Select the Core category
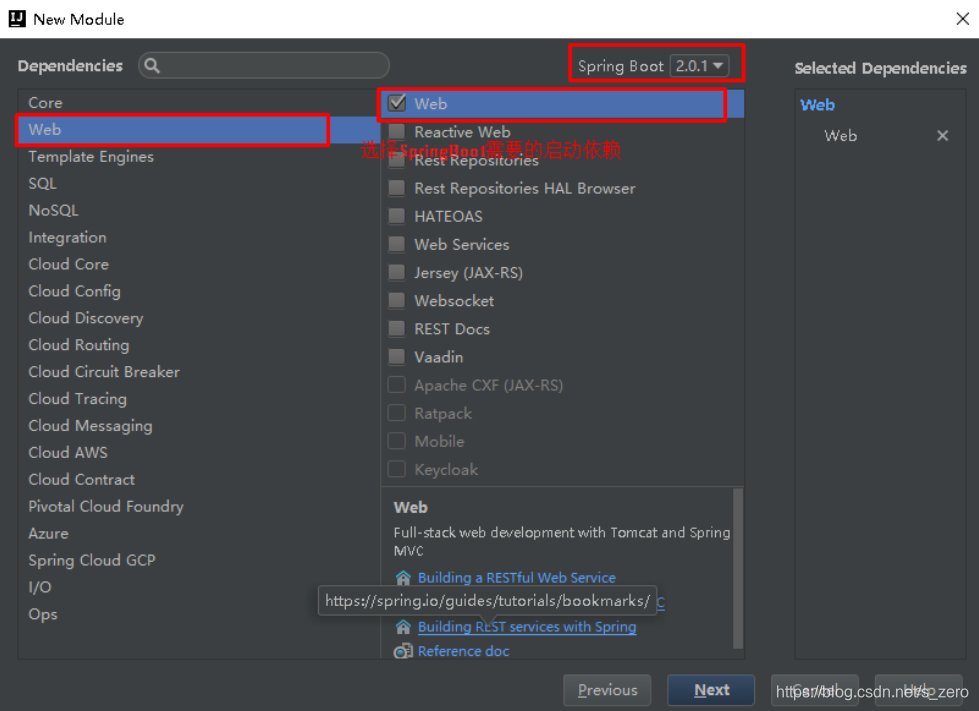979x711 pixels. [x=199, y=102]
